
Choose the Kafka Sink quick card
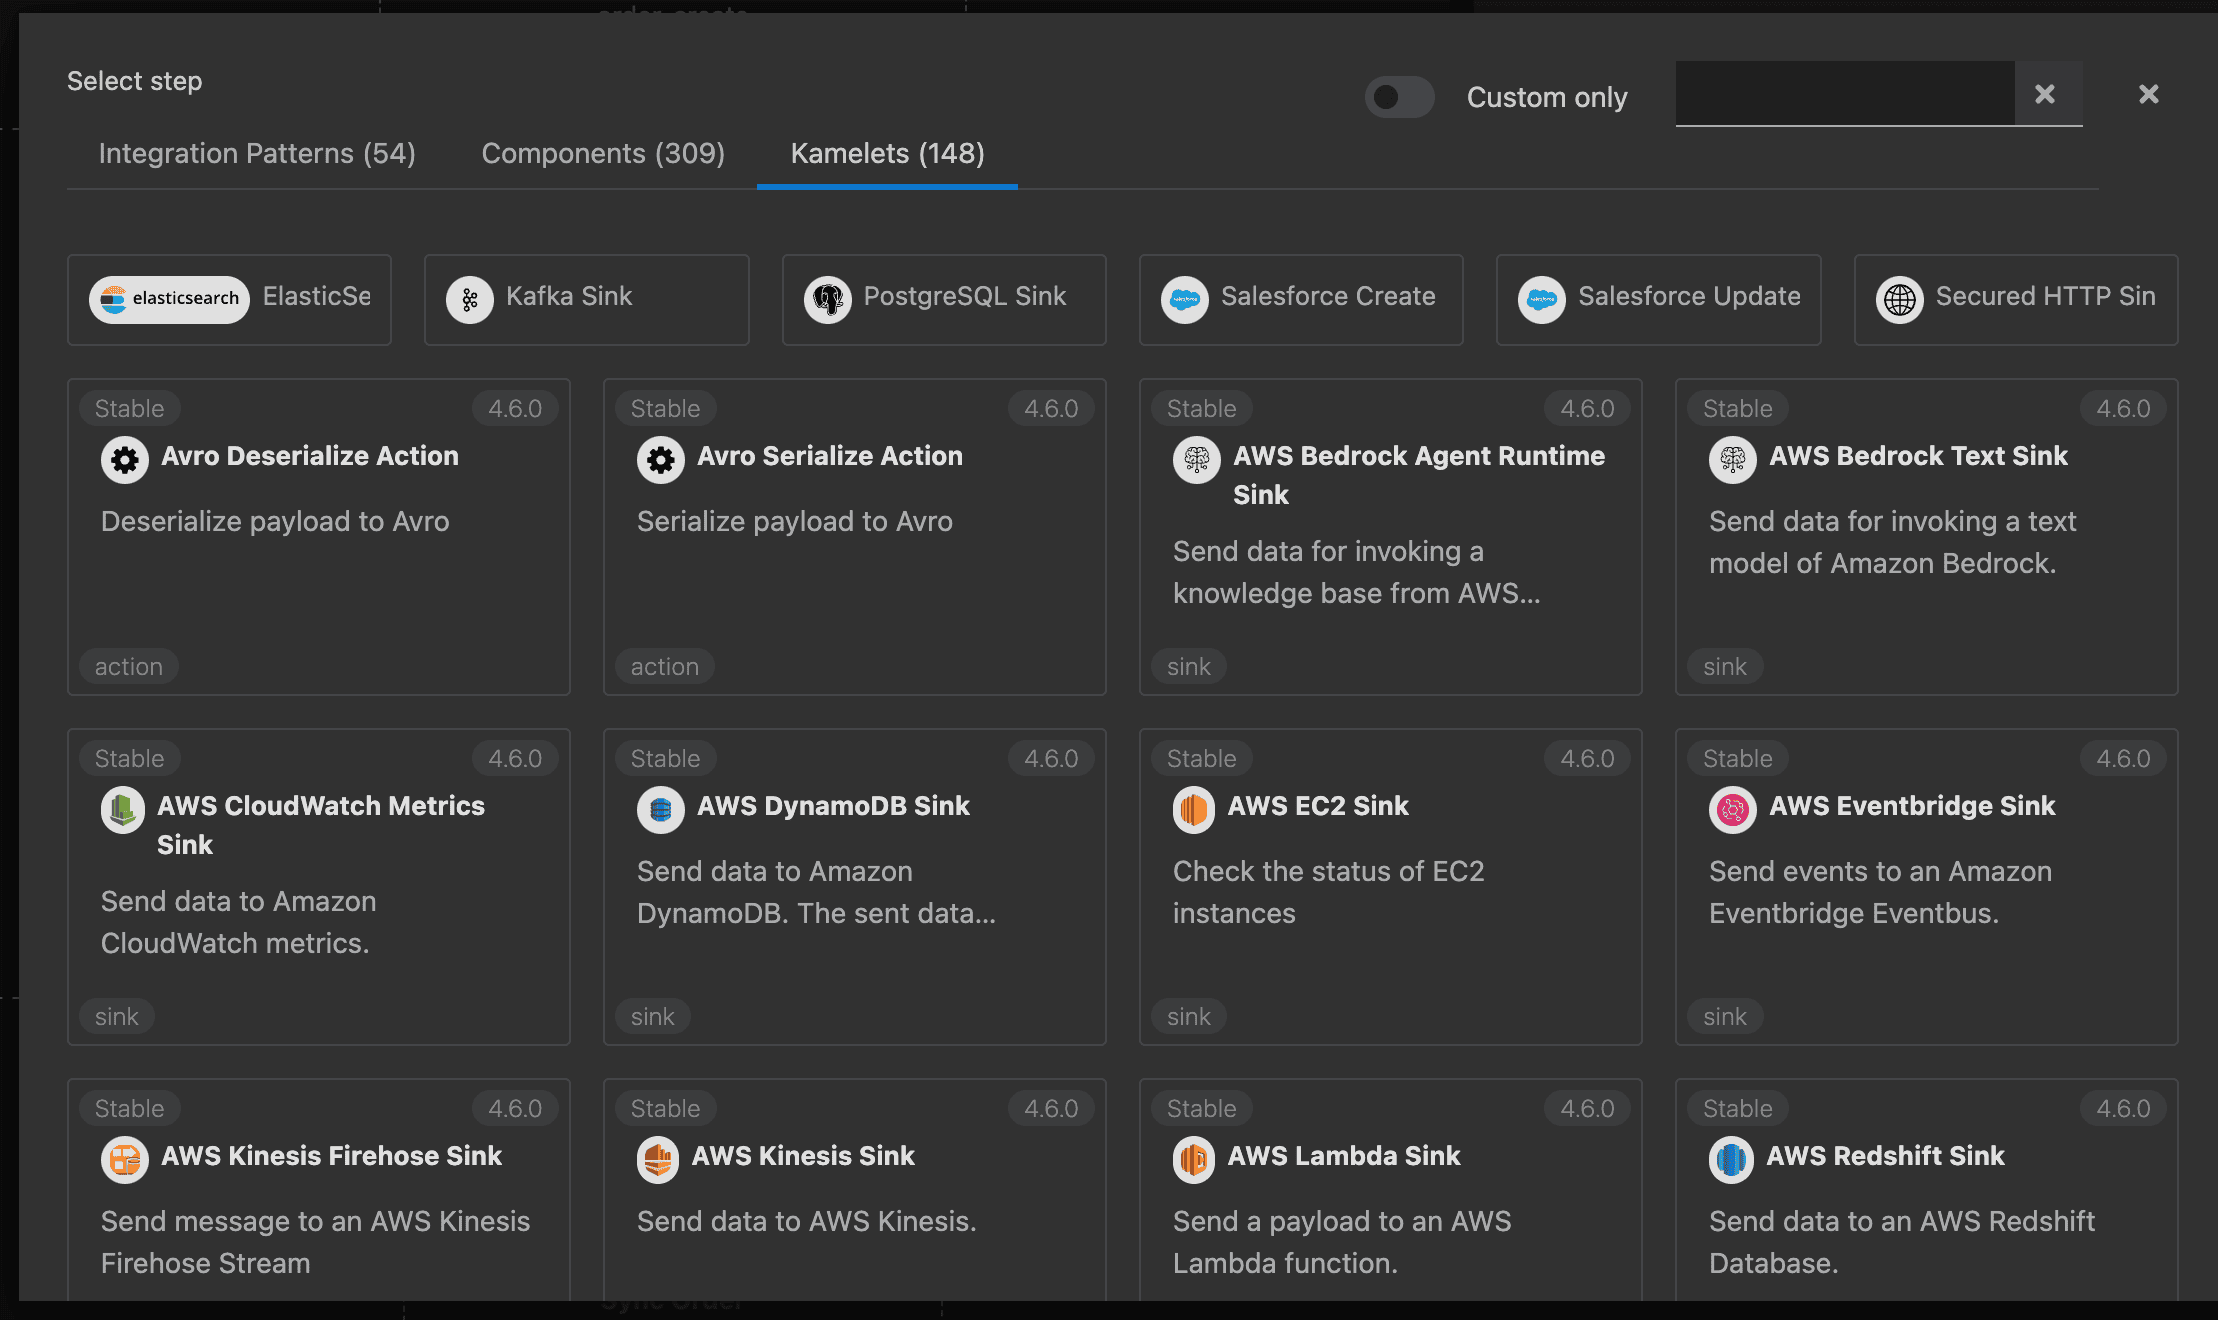click(x=586, y=299)
